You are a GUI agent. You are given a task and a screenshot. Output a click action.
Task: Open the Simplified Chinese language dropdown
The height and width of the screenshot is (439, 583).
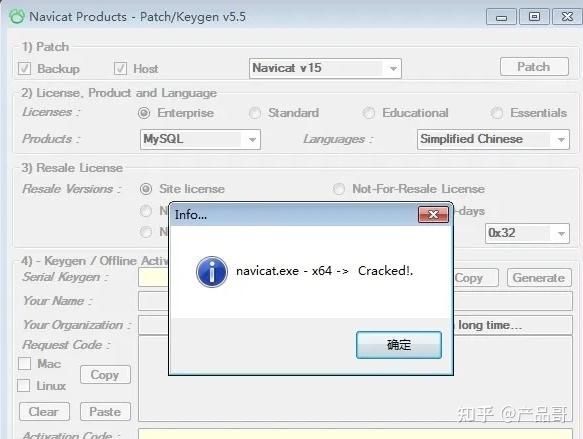click(493, 139)
